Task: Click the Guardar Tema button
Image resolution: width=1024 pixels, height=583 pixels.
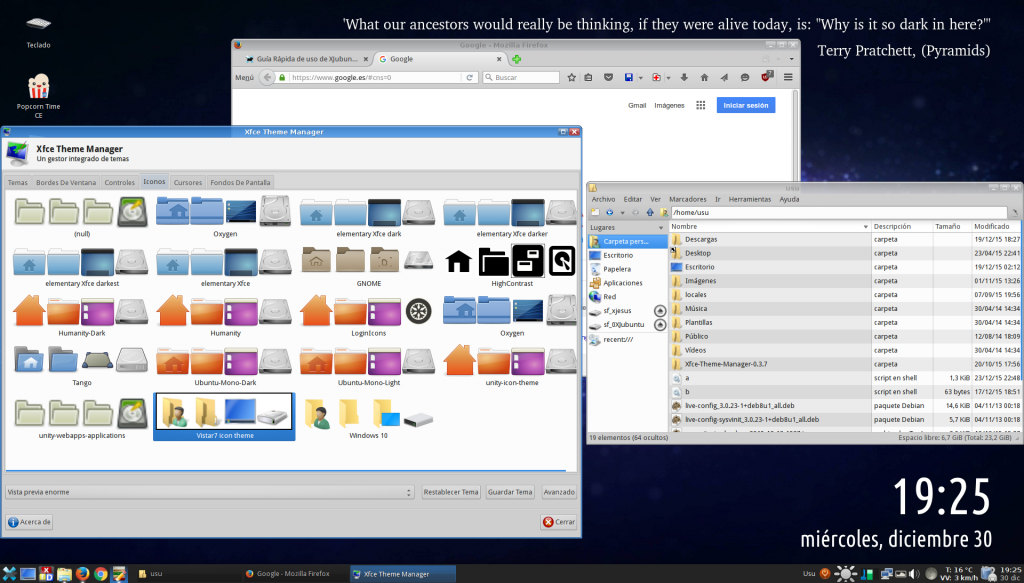Action: coord(510,492)
